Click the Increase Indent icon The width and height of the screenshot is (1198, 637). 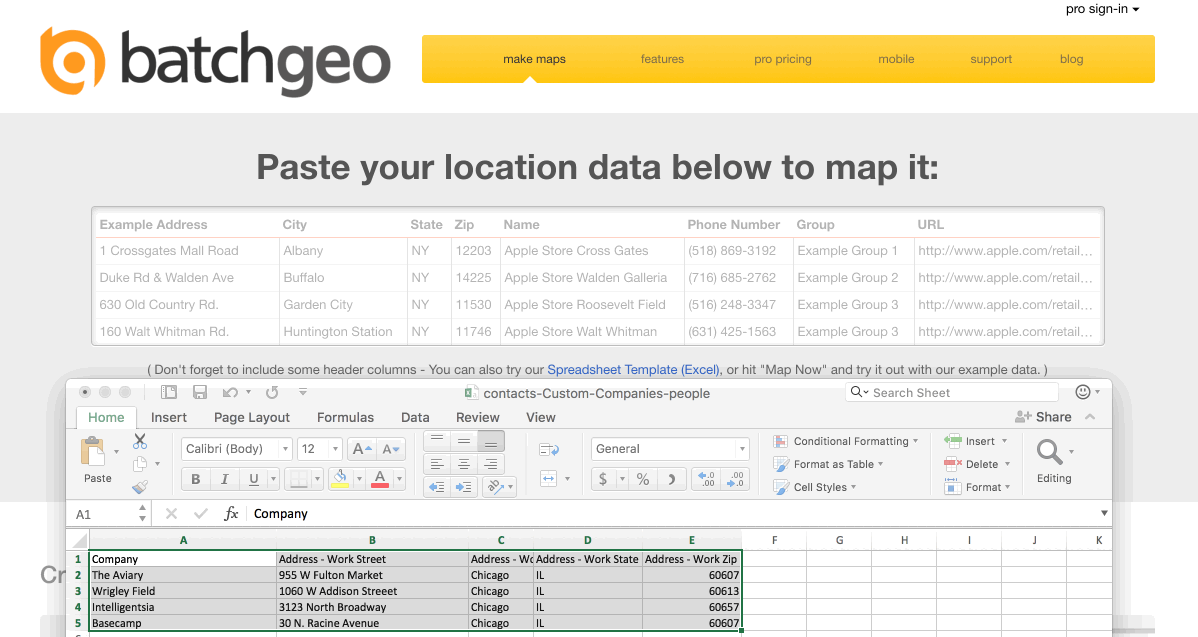click(x=463, y=487)
